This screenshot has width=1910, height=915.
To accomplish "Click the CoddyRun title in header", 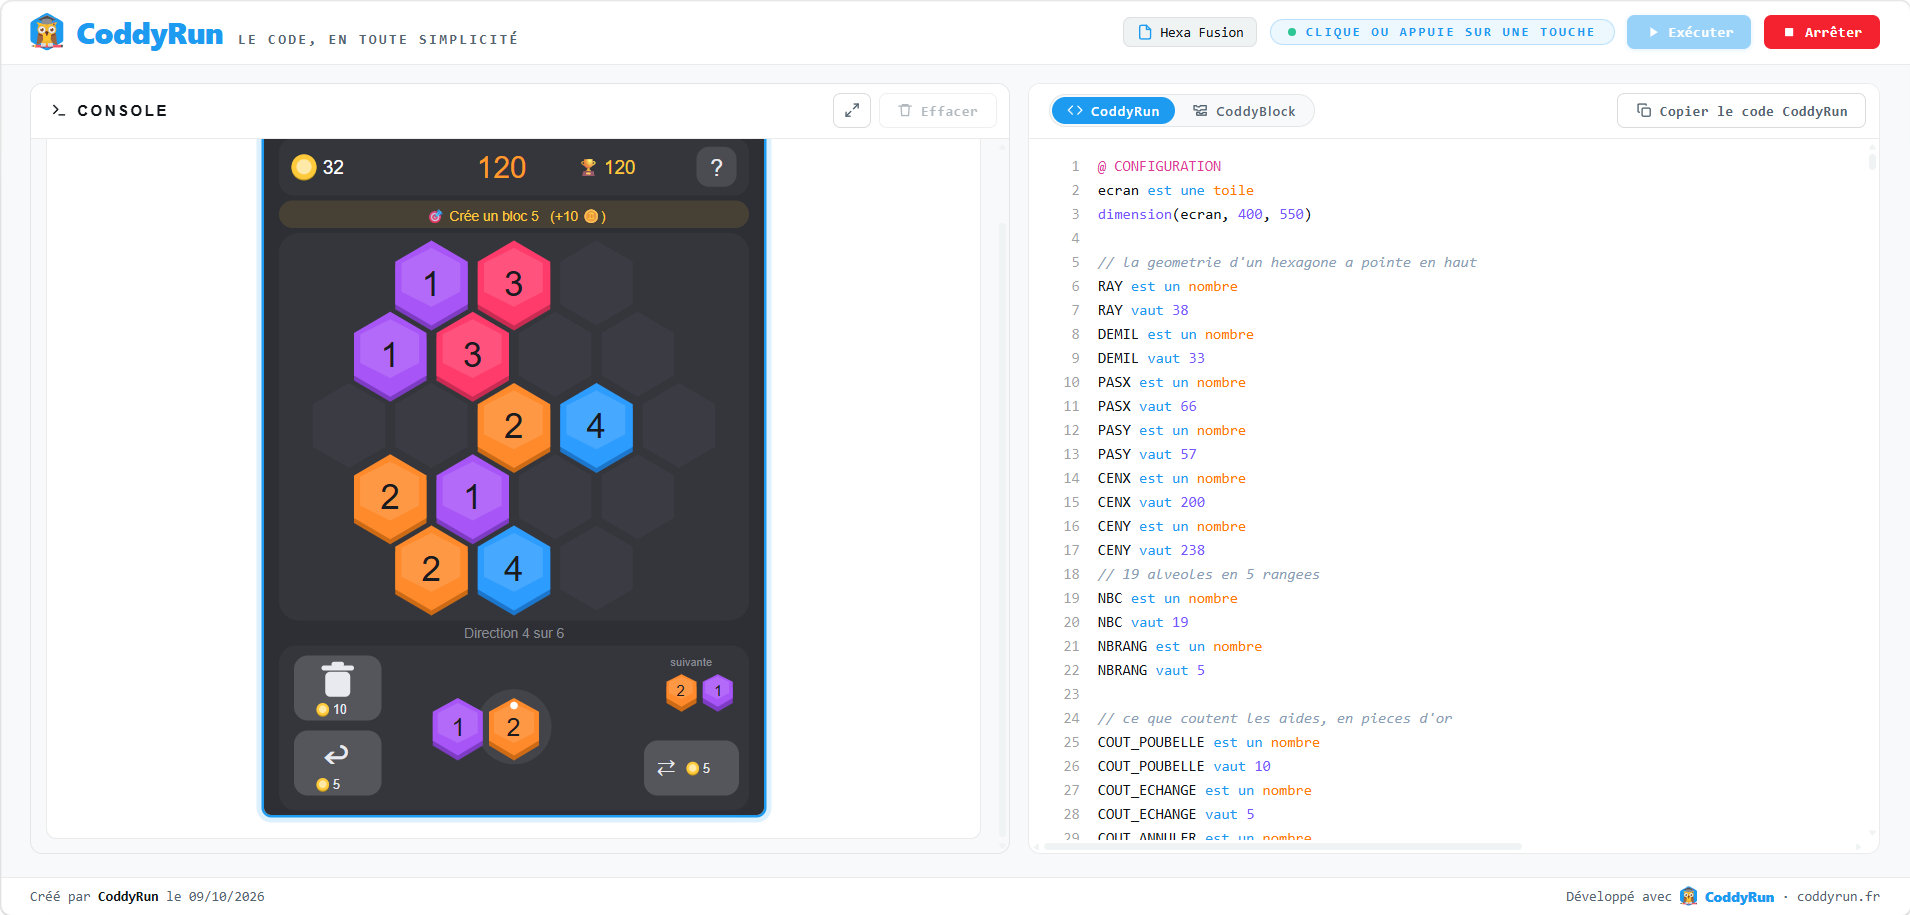I will (150, 34).
